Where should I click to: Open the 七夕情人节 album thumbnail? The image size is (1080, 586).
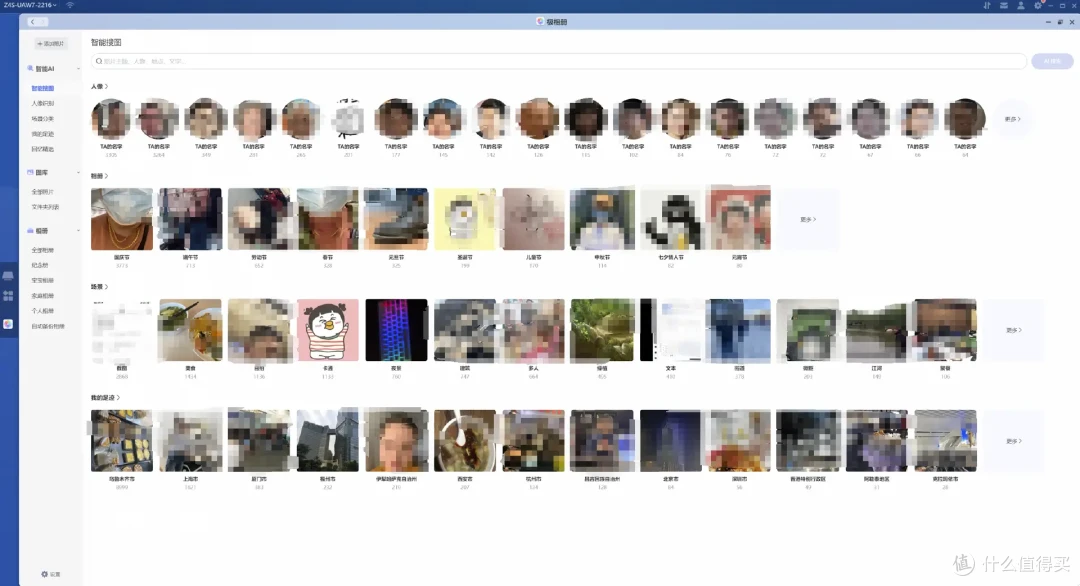[671, 219]
